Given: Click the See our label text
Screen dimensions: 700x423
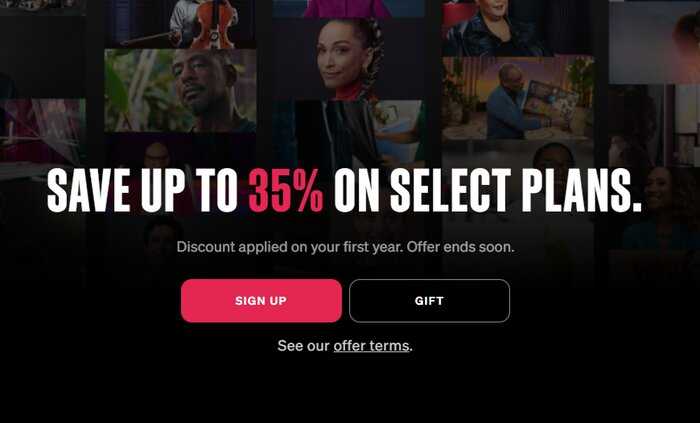Looking at the screenshot, I should tap(304, 346).
